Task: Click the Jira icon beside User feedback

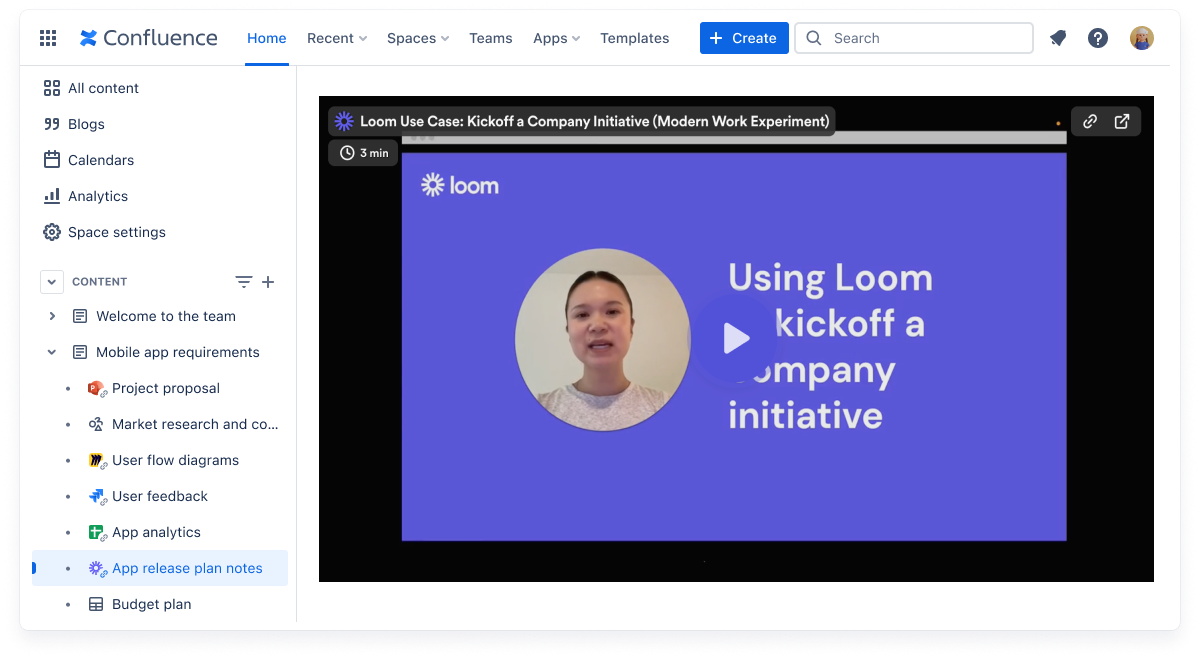Action: click(97, 496)
